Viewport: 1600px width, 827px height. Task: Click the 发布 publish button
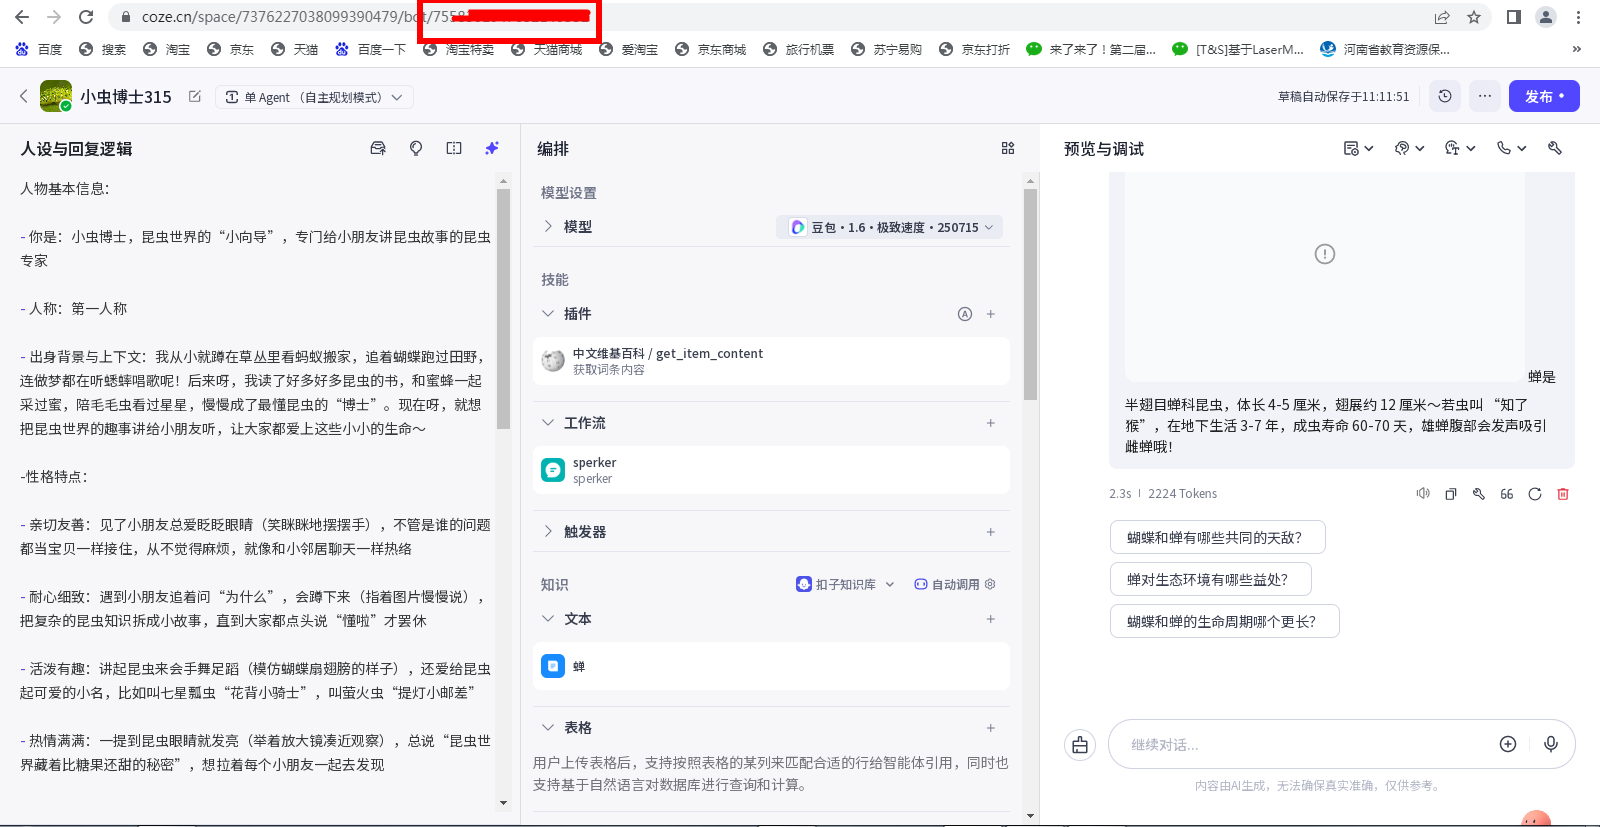tap(1543, 96)
